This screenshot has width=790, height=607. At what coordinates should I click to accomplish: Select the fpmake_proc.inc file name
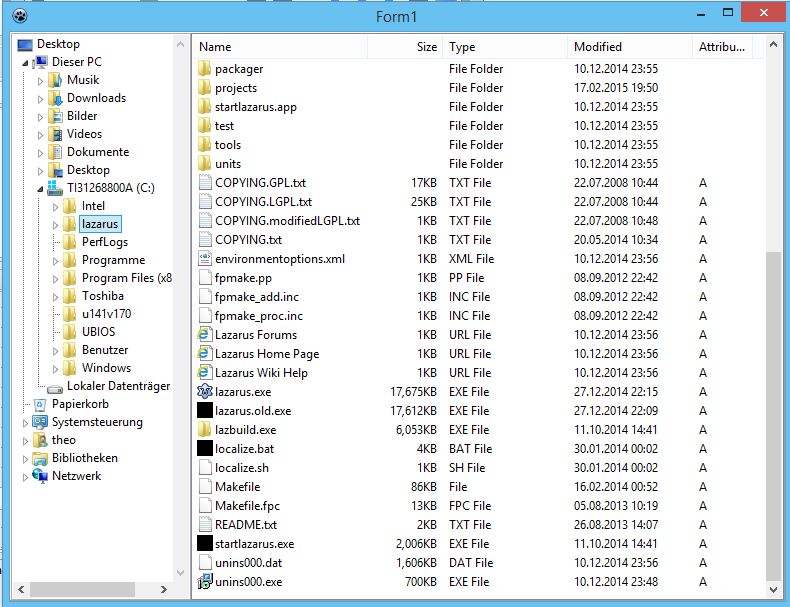pos(259,316)
